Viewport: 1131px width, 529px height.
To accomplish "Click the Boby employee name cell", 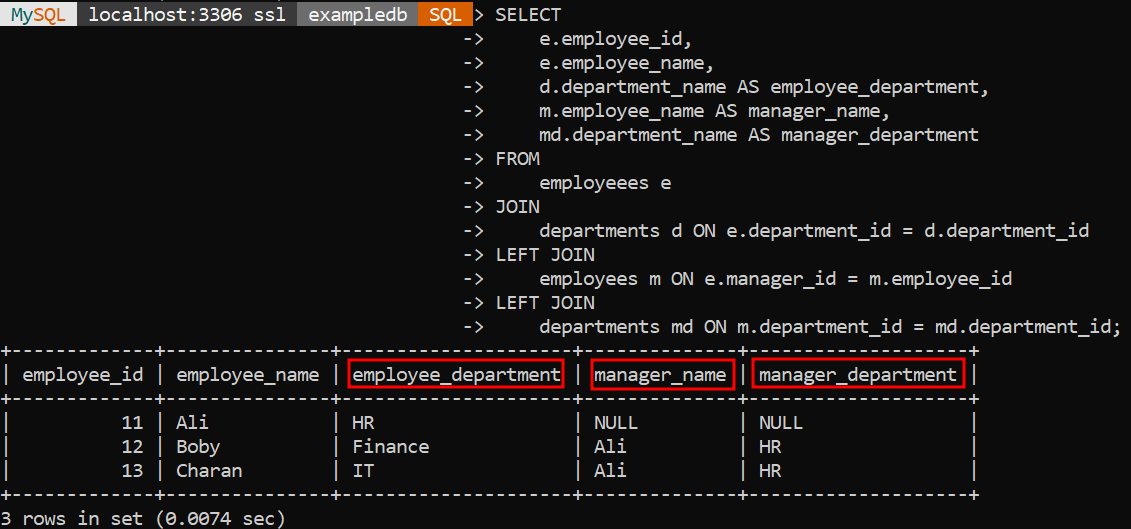I will [x=198, y=447].
